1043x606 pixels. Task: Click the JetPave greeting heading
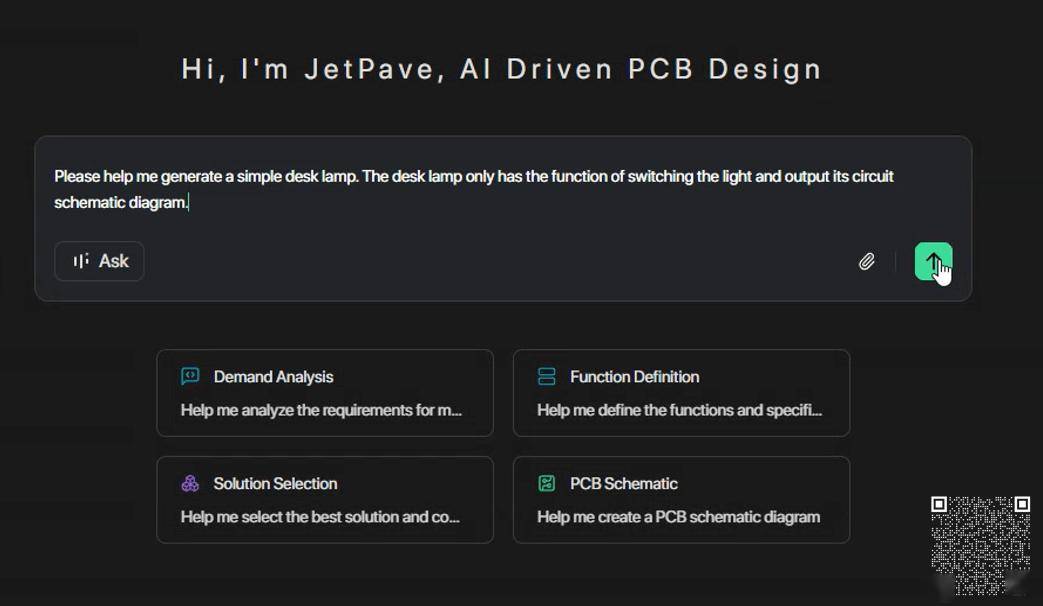click(x=502, y=69)
